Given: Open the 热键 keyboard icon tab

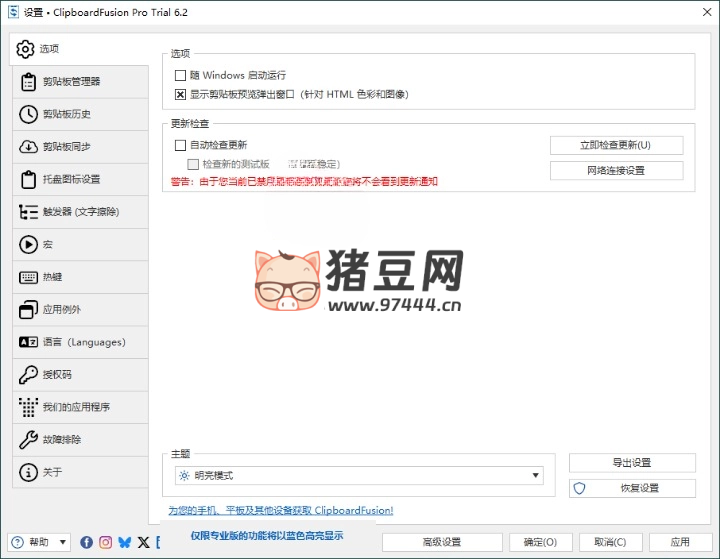Looking at the screenshot, I should pos(80,277).
